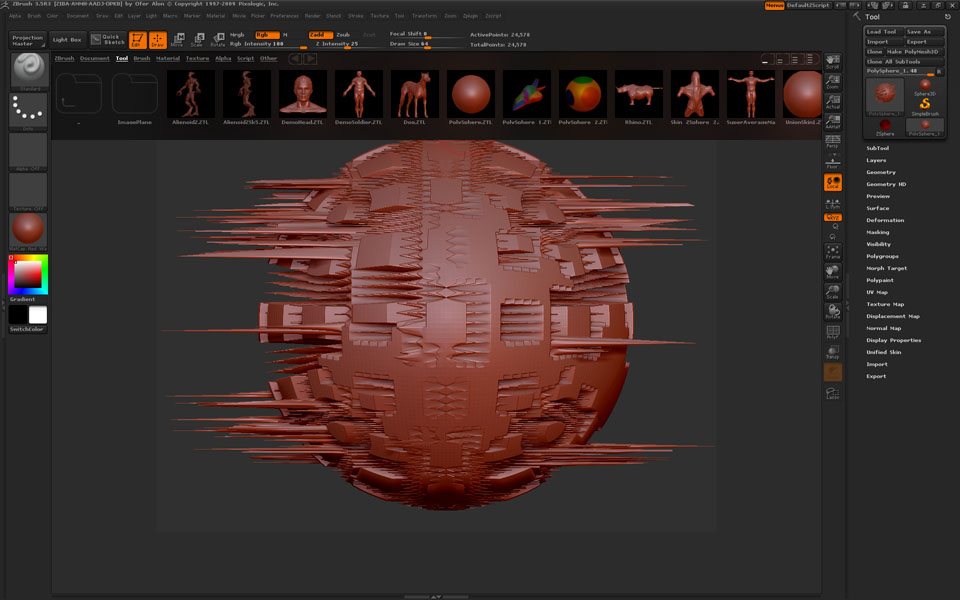Toggle Transp transparency mode
Image resolution: width=960 pixels, height=600 pixels.
(833, 352)
